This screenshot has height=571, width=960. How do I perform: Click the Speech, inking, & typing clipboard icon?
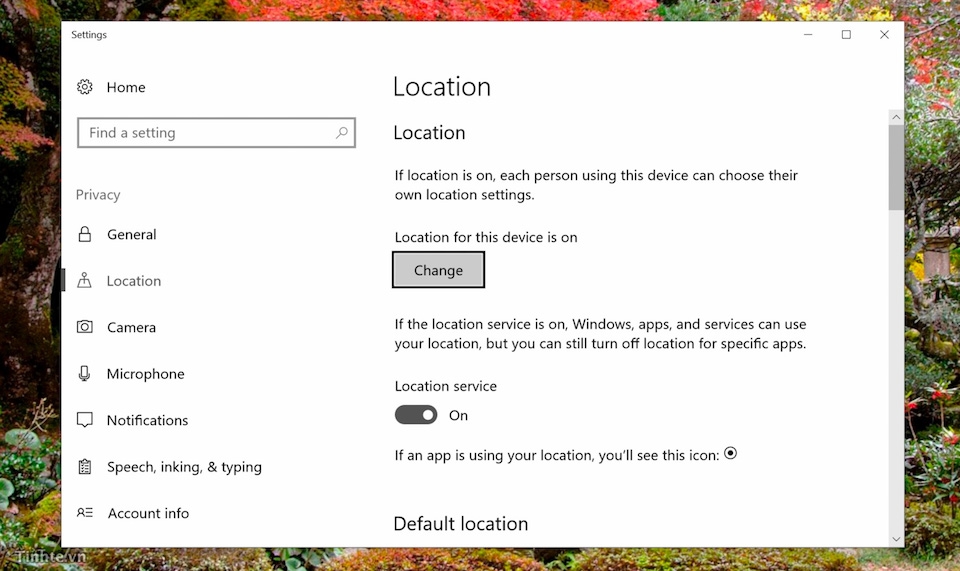tap(84, 466)
